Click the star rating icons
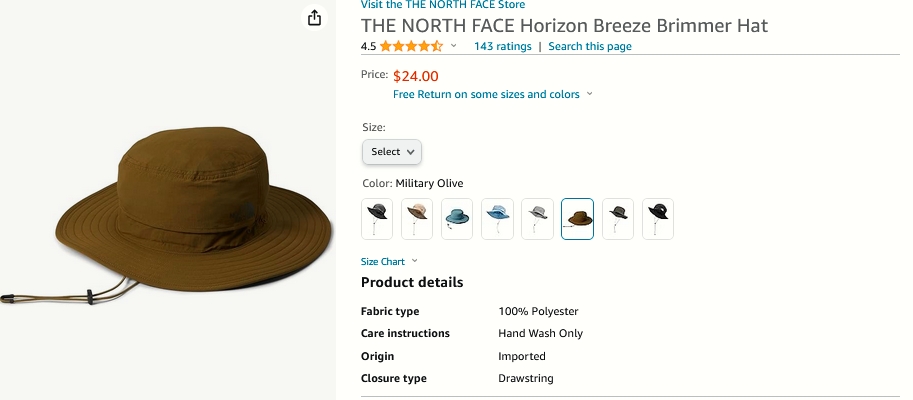This screenshot has height=400, width=913. click(411, 46)
